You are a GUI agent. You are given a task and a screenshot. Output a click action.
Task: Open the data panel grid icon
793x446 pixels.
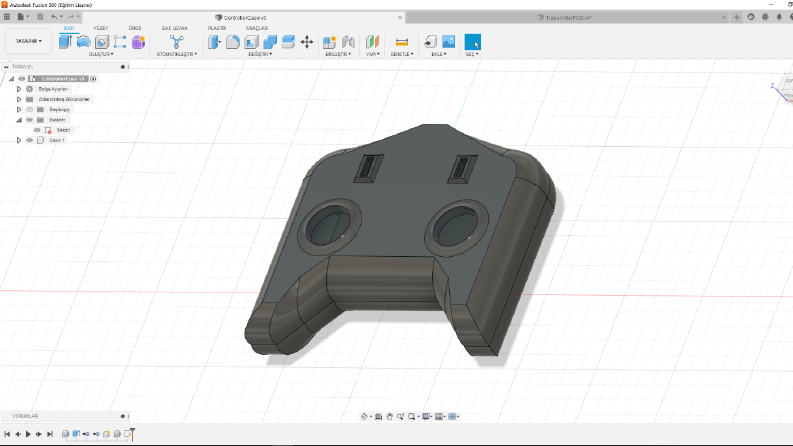tap(7, 17)
